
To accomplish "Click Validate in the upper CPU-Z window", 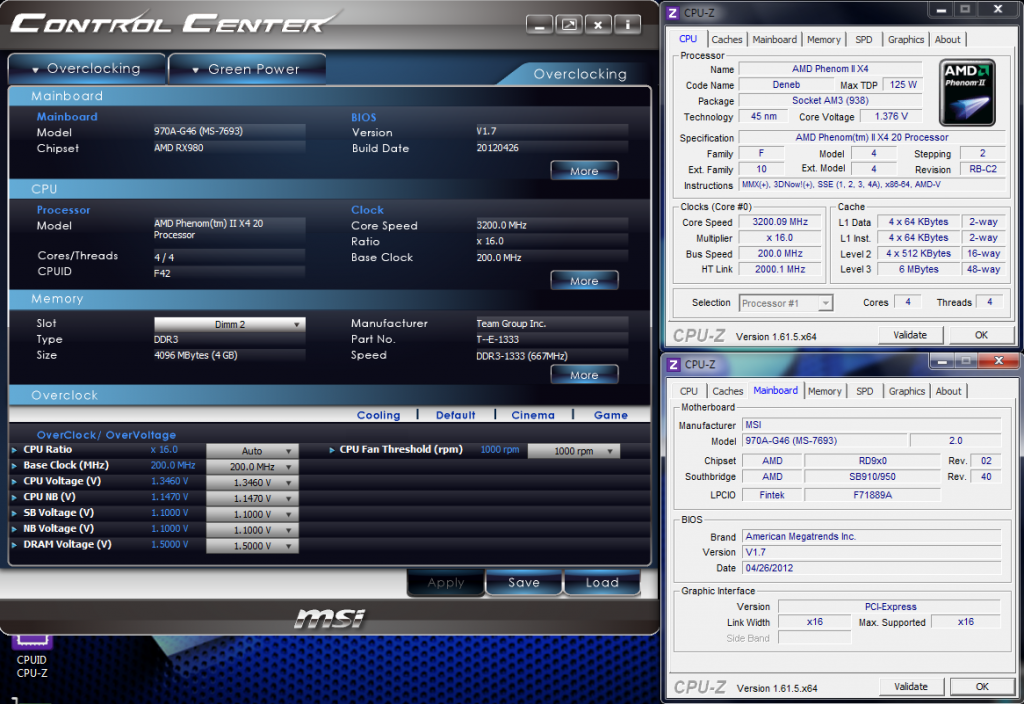I will [910, 335].
